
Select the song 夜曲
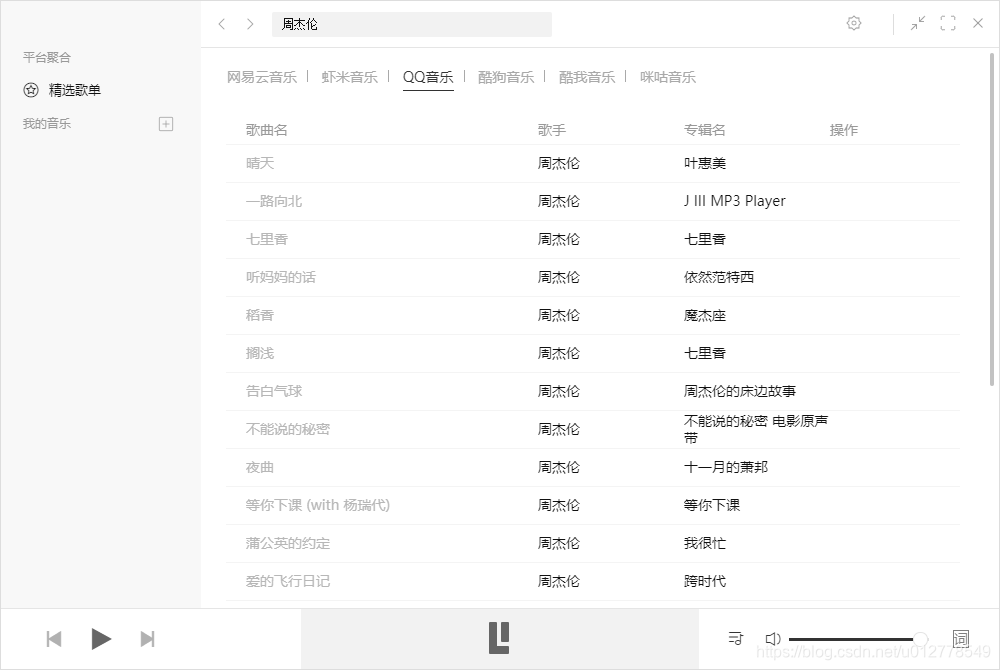(x=260, y=467)
